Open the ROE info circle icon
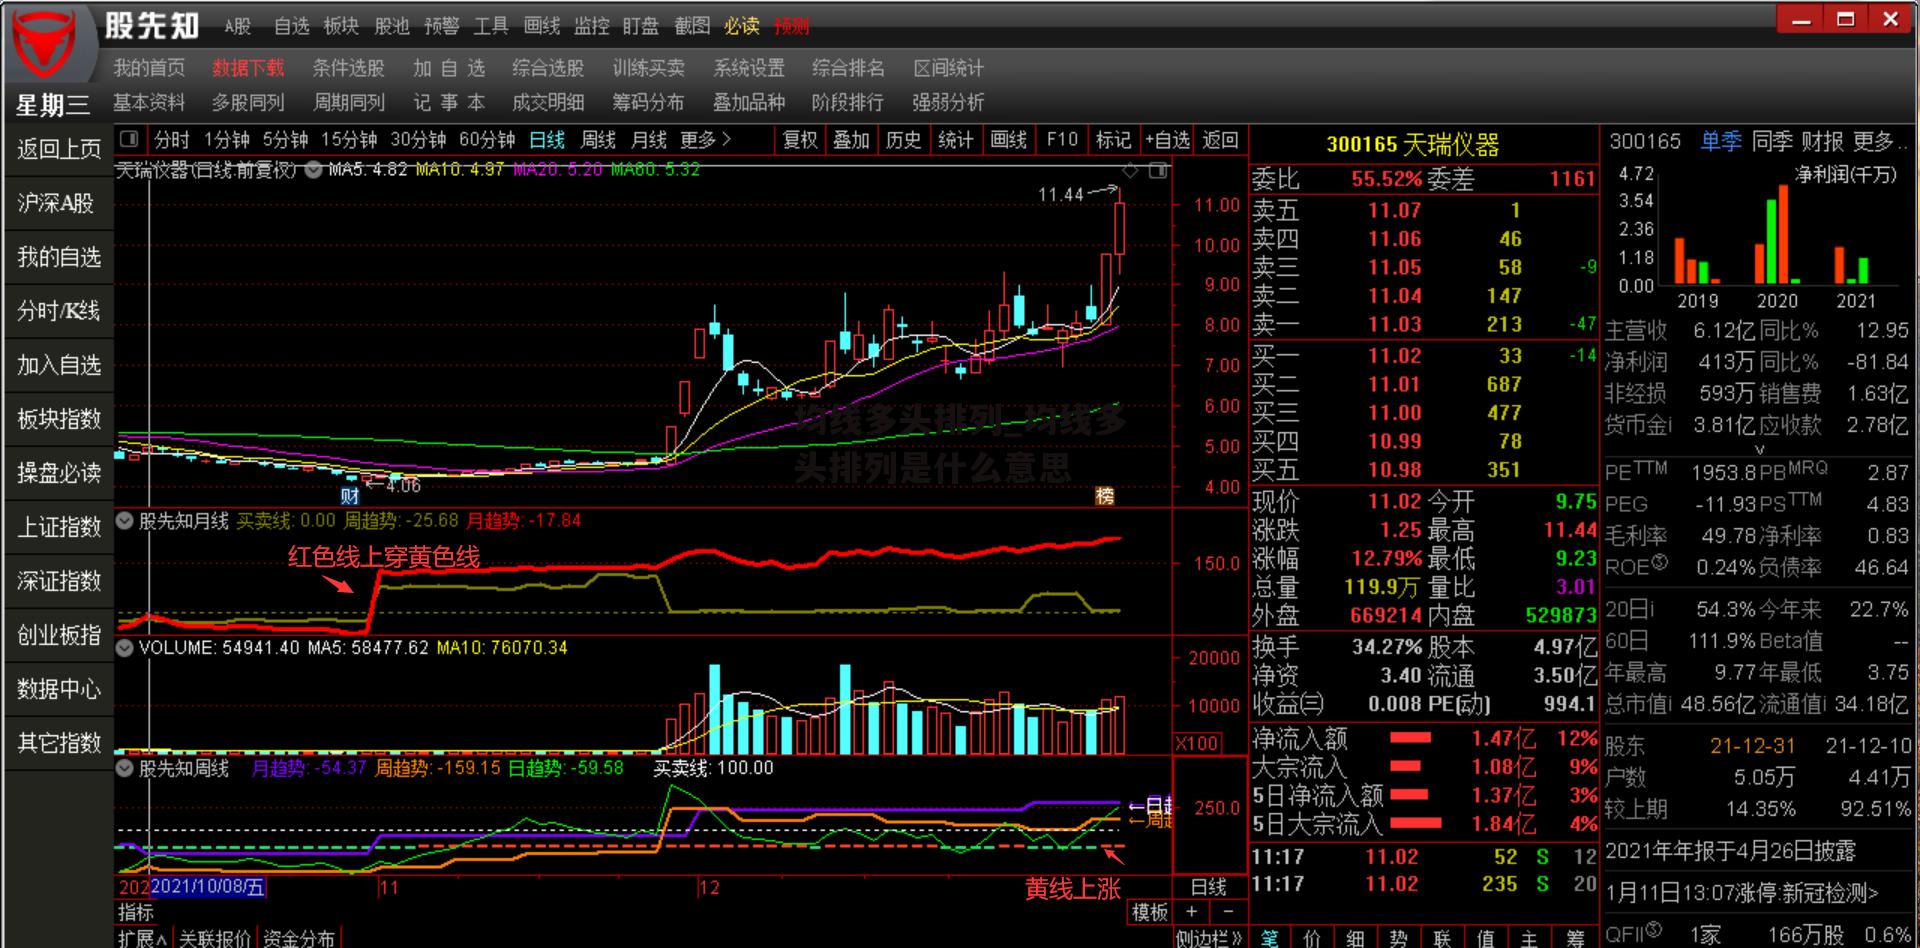Image resolution: width=1920 pixels, height=948 pixels. click(1660, 562)
